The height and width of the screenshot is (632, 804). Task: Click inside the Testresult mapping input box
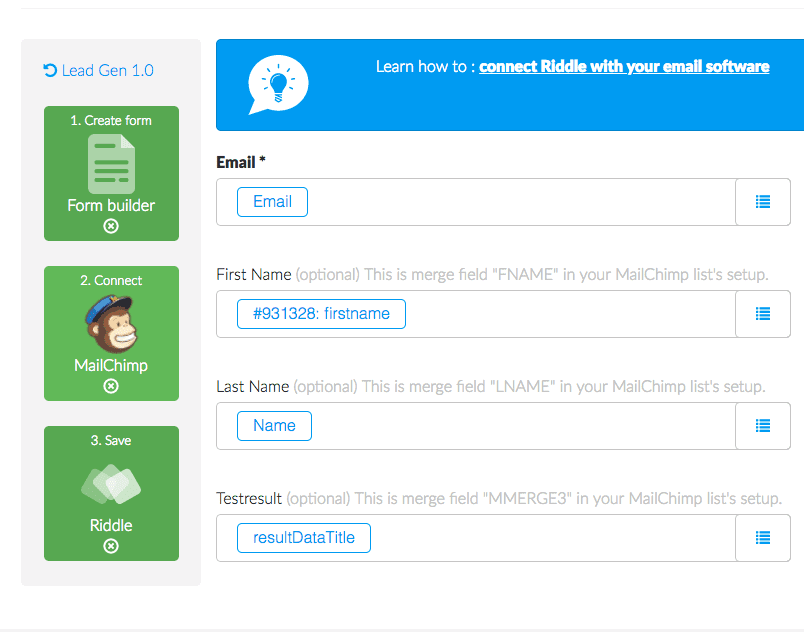[476, 538]
